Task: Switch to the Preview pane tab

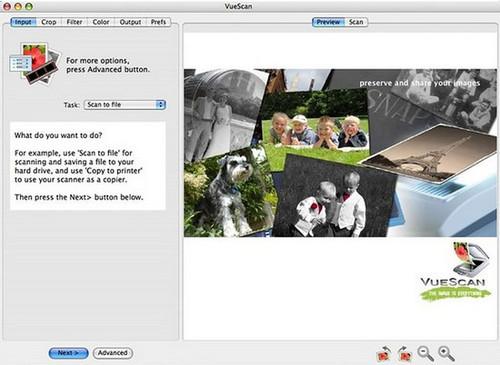Action: coord(328,22)
